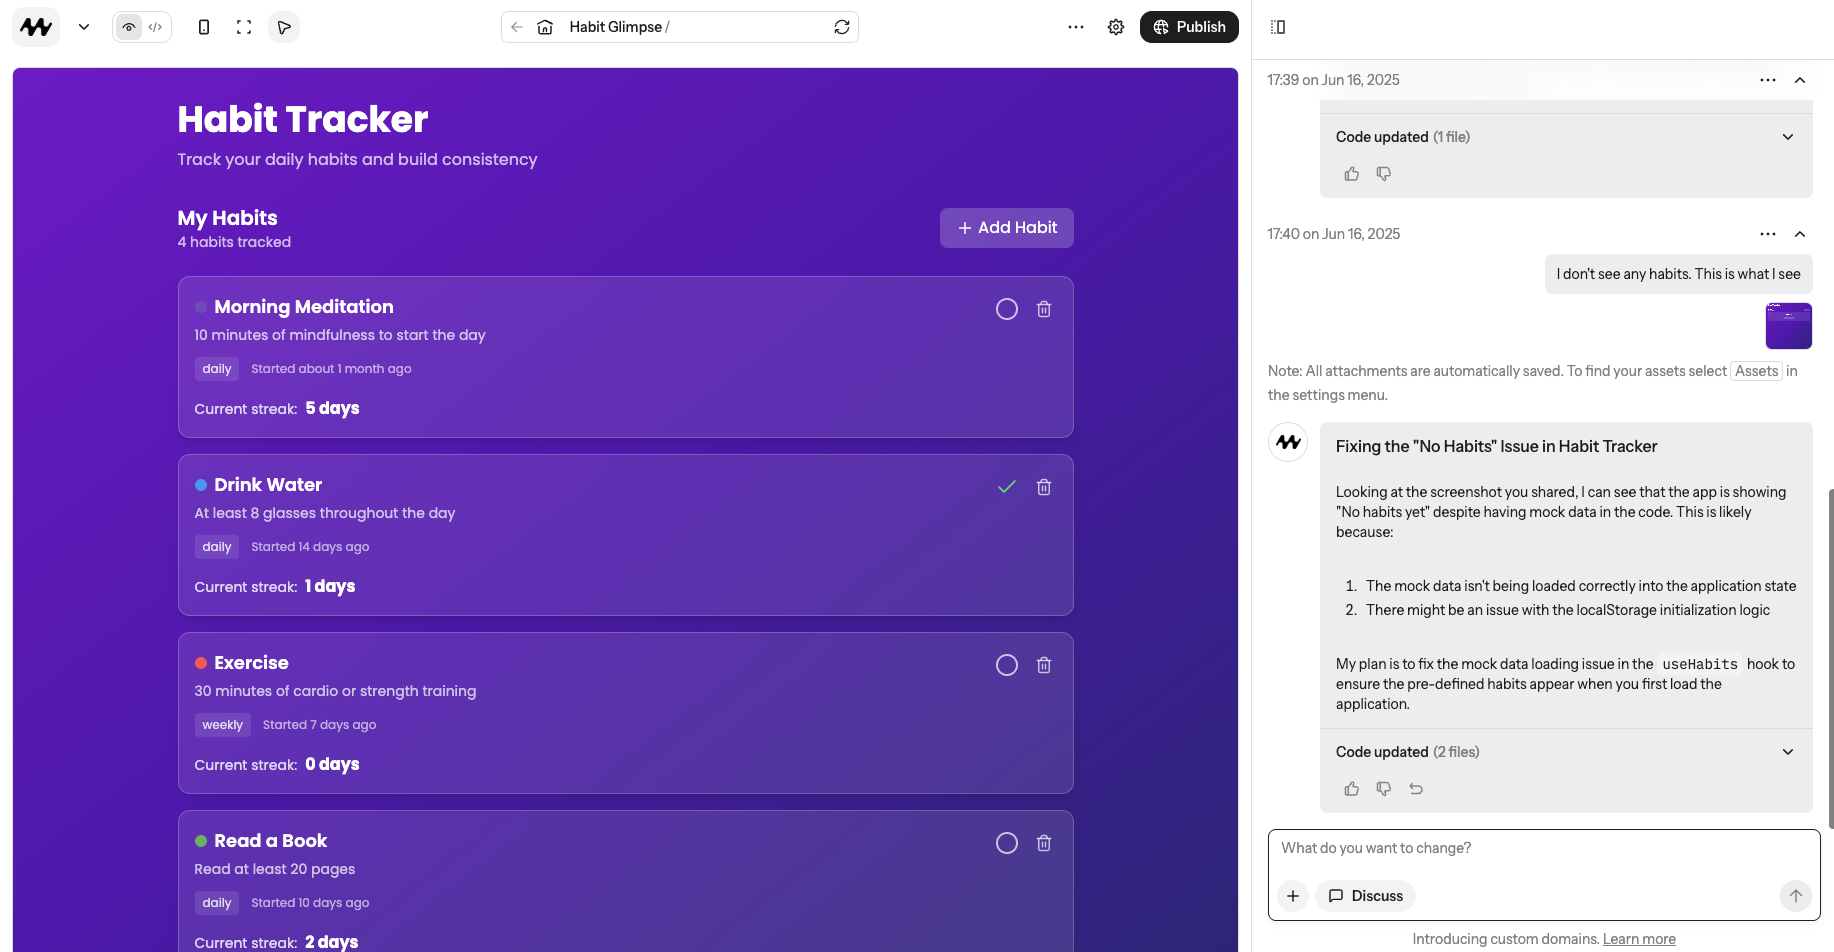Open mobile device preview
This screenshot has width=1834, height=952.
204,27
